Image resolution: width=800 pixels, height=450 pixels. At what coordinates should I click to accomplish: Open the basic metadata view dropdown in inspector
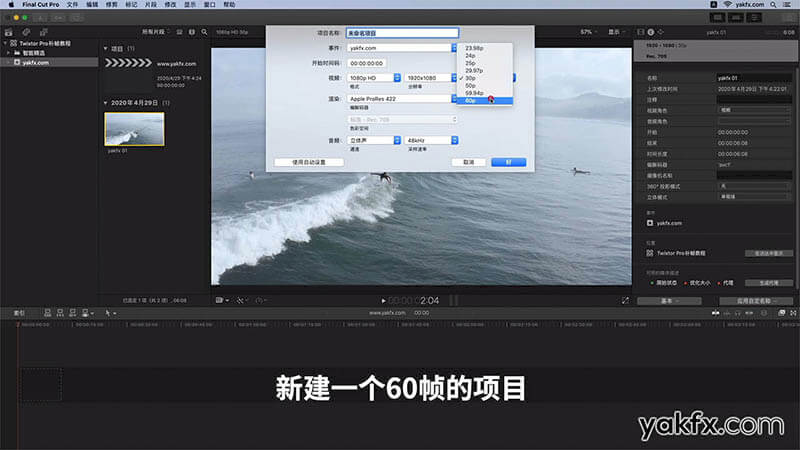pos(669,301)
